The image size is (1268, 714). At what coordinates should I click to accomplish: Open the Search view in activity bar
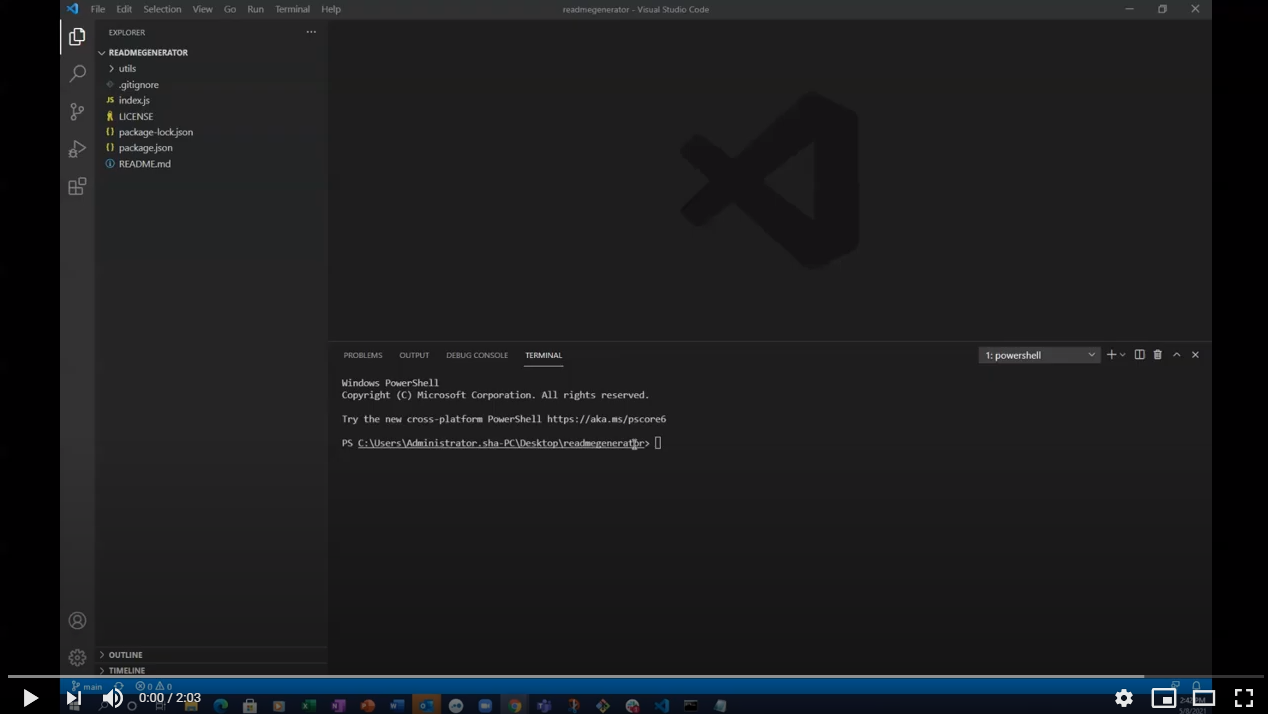(x=77, y=74)
